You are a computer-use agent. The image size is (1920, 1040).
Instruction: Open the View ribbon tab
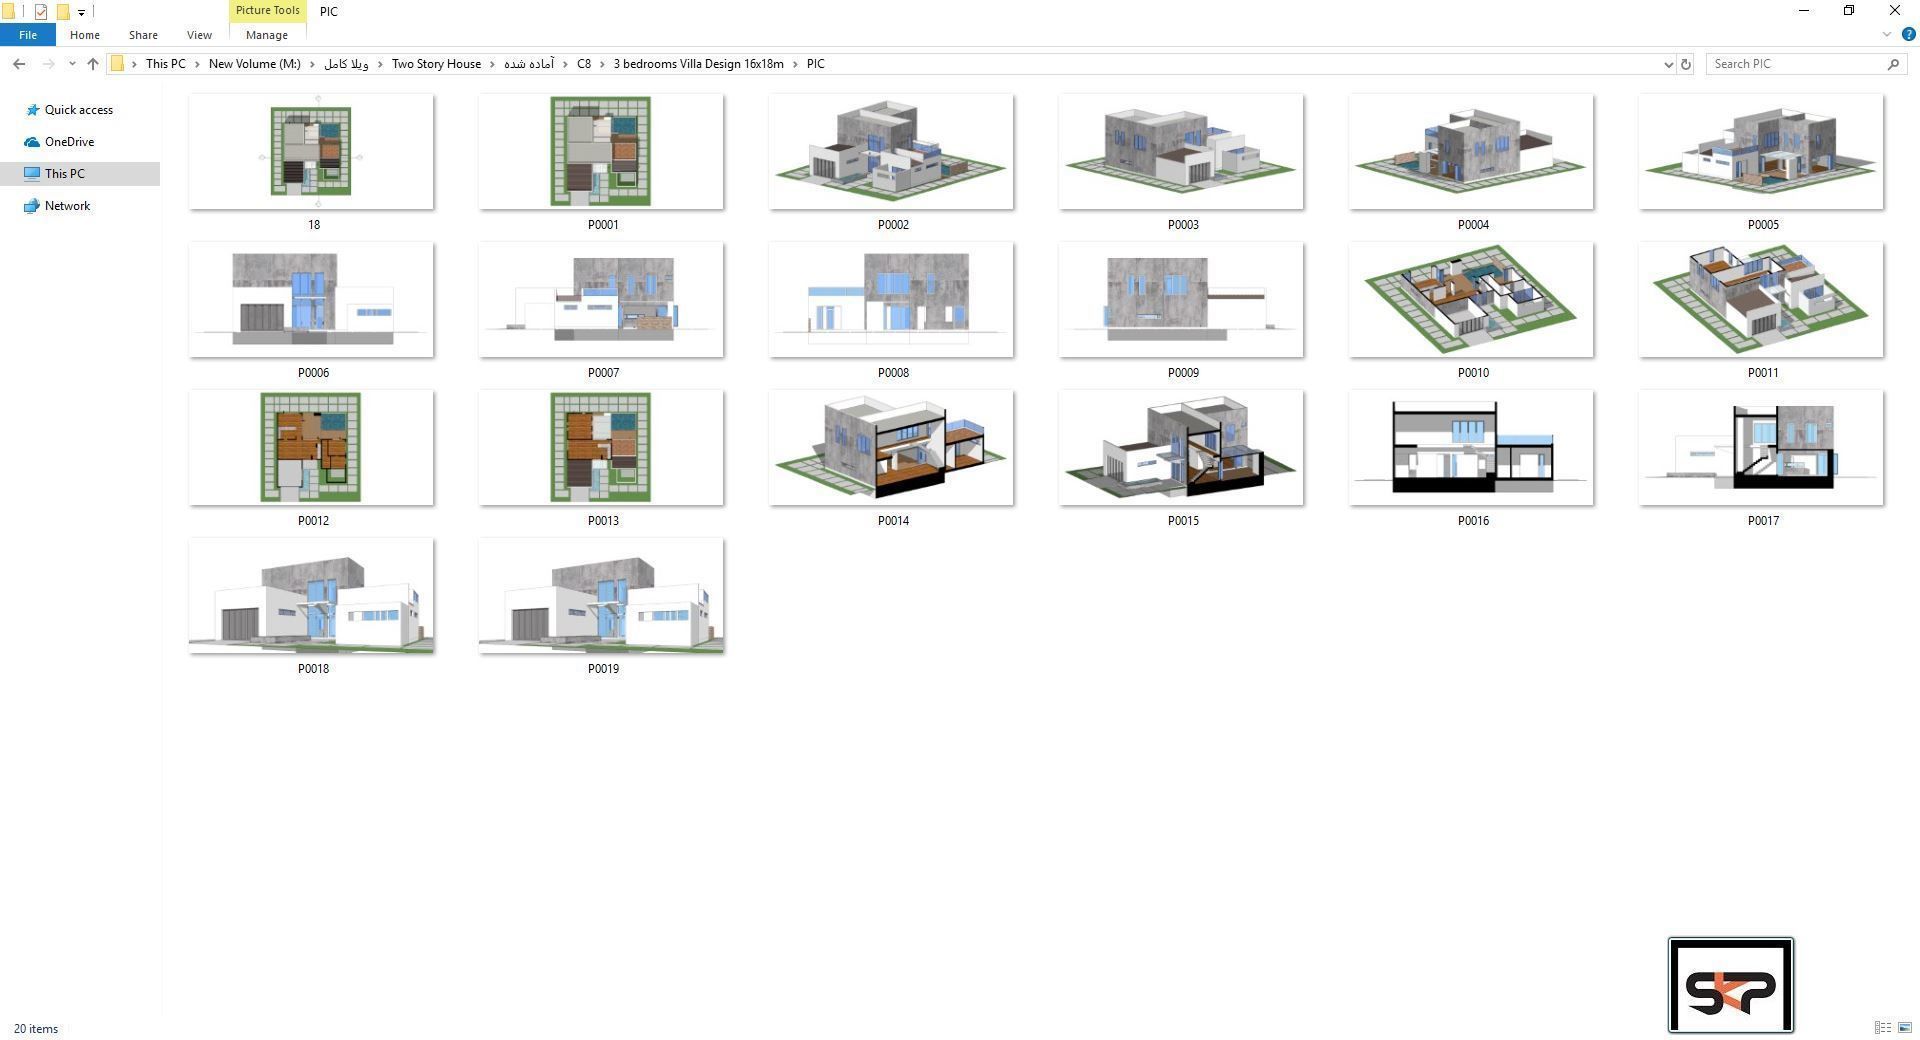[x=199, y=35]
